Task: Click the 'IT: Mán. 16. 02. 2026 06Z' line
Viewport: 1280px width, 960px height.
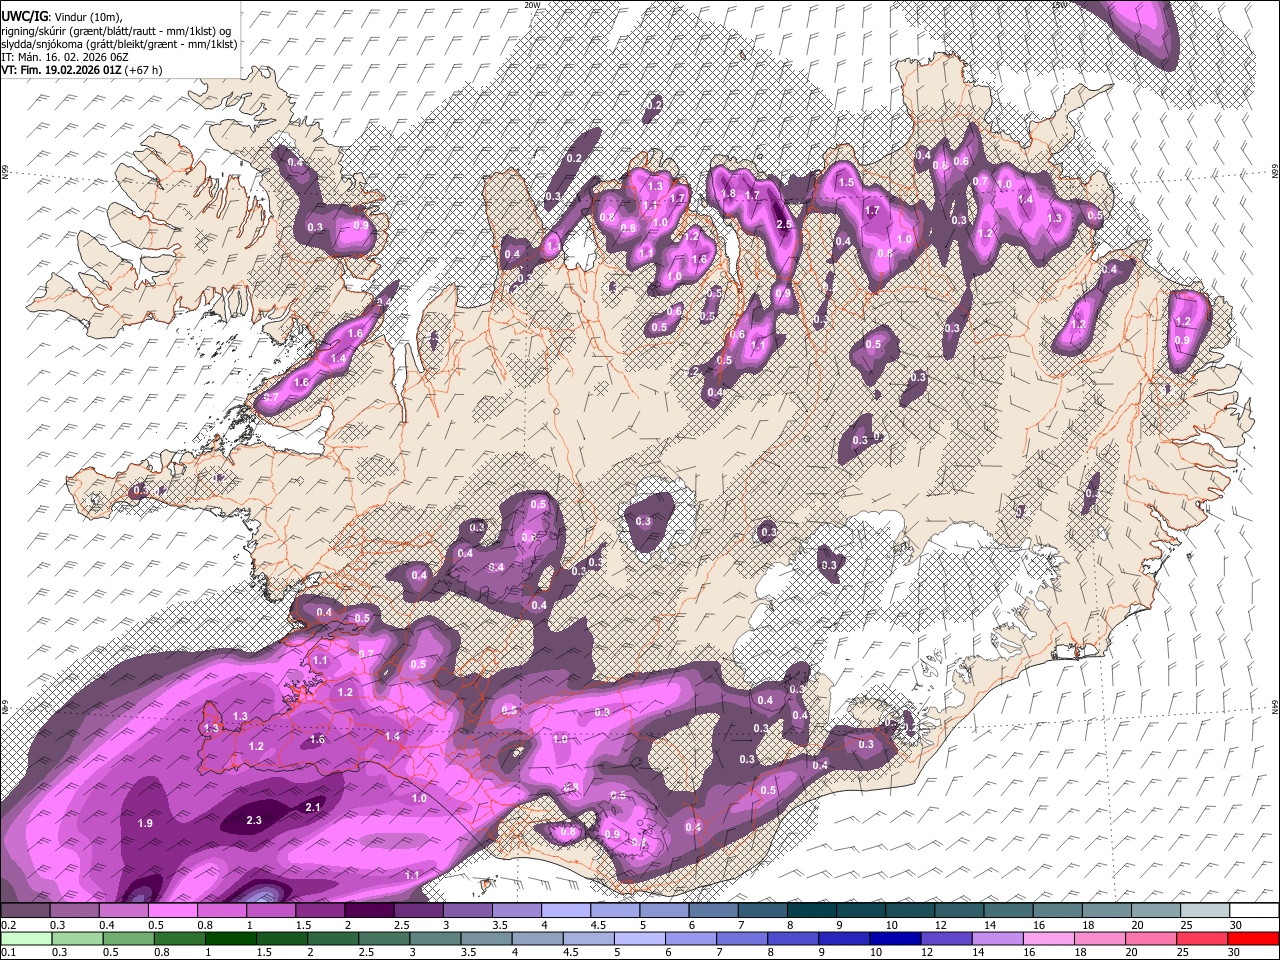Action: tap(64, 57)
